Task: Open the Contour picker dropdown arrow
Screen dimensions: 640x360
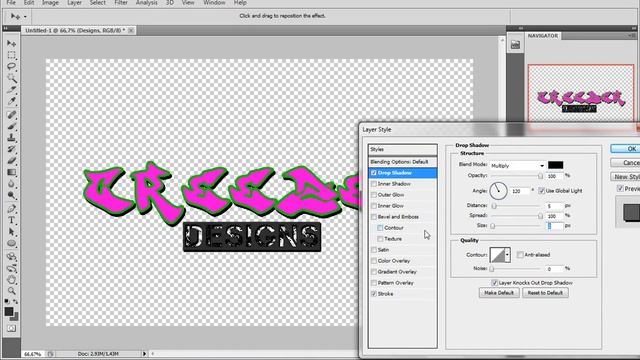Action: pos(507,255)
